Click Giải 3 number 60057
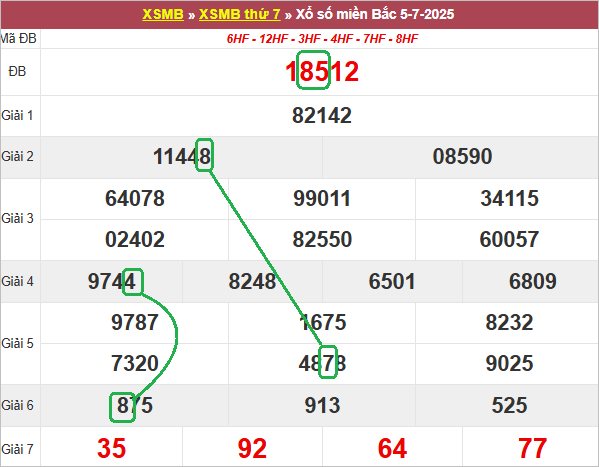Screen dimensions: 599x467 click(509, 239)
